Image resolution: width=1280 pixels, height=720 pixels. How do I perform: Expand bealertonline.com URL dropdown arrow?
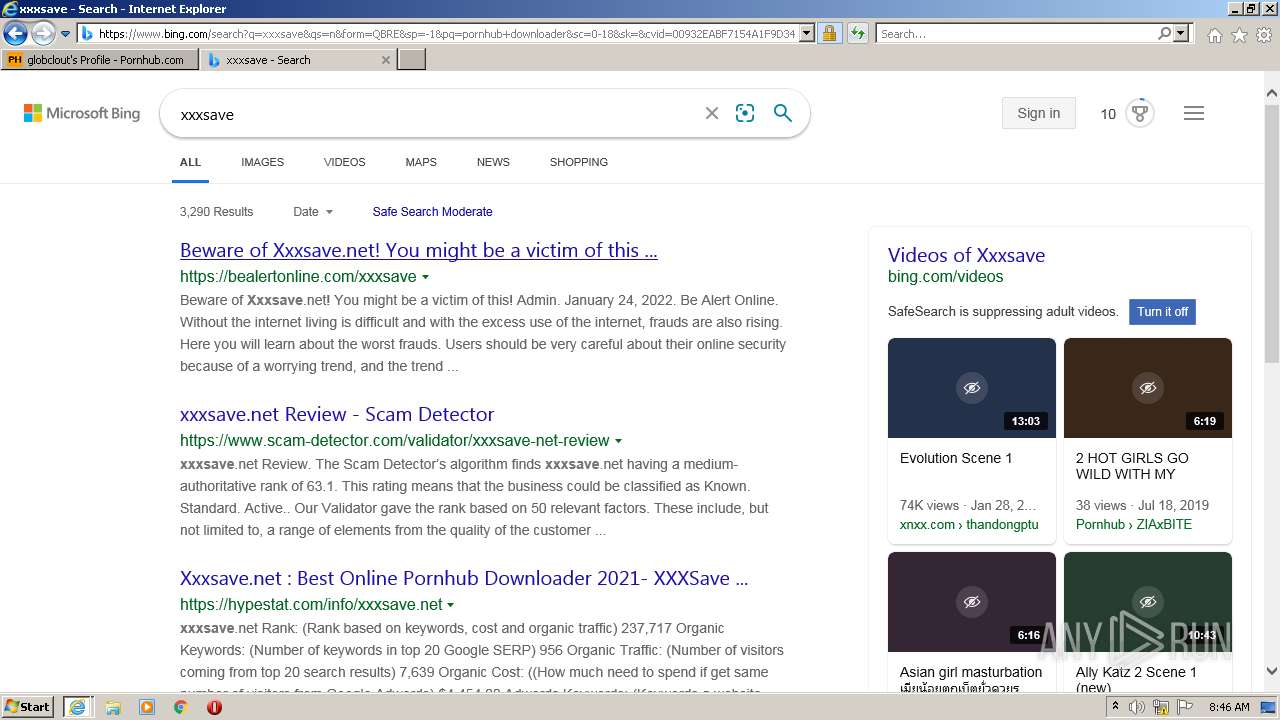(x=426, y=277)
